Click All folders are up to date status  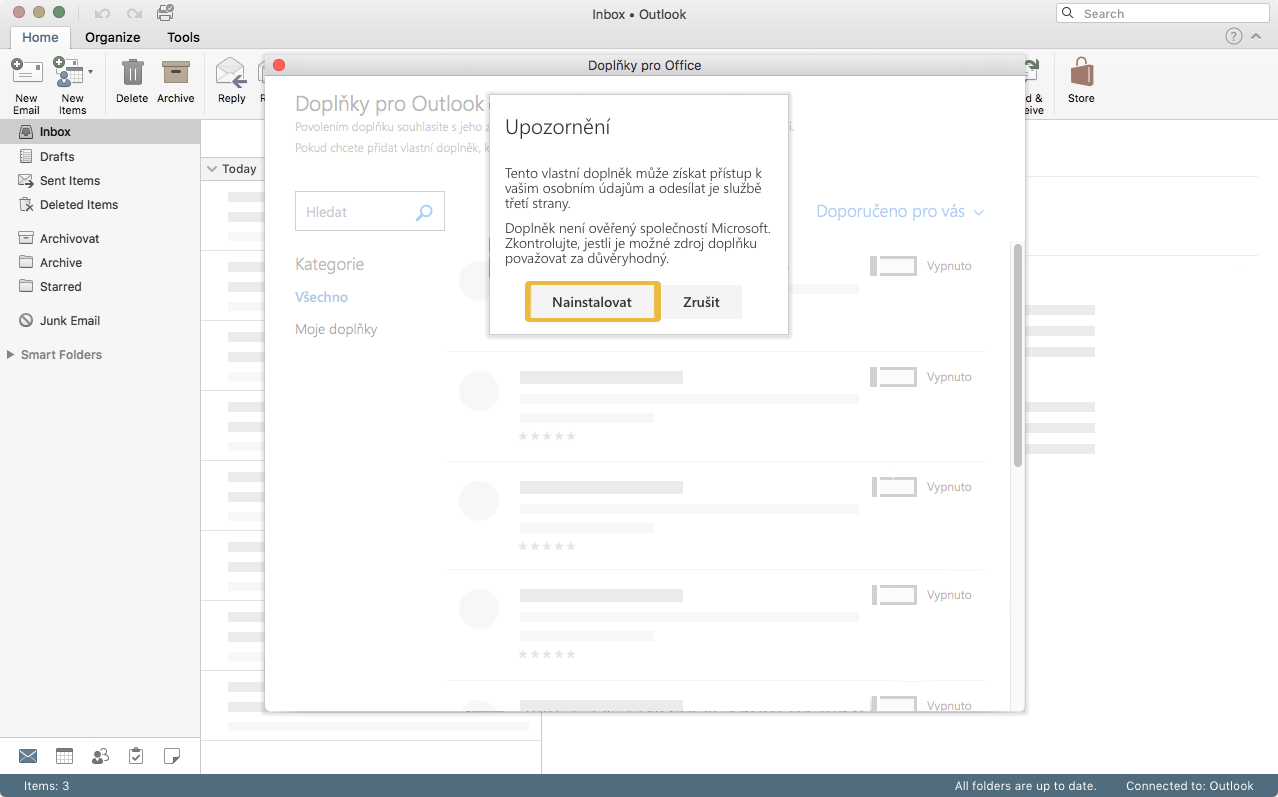coord(1025,786)
